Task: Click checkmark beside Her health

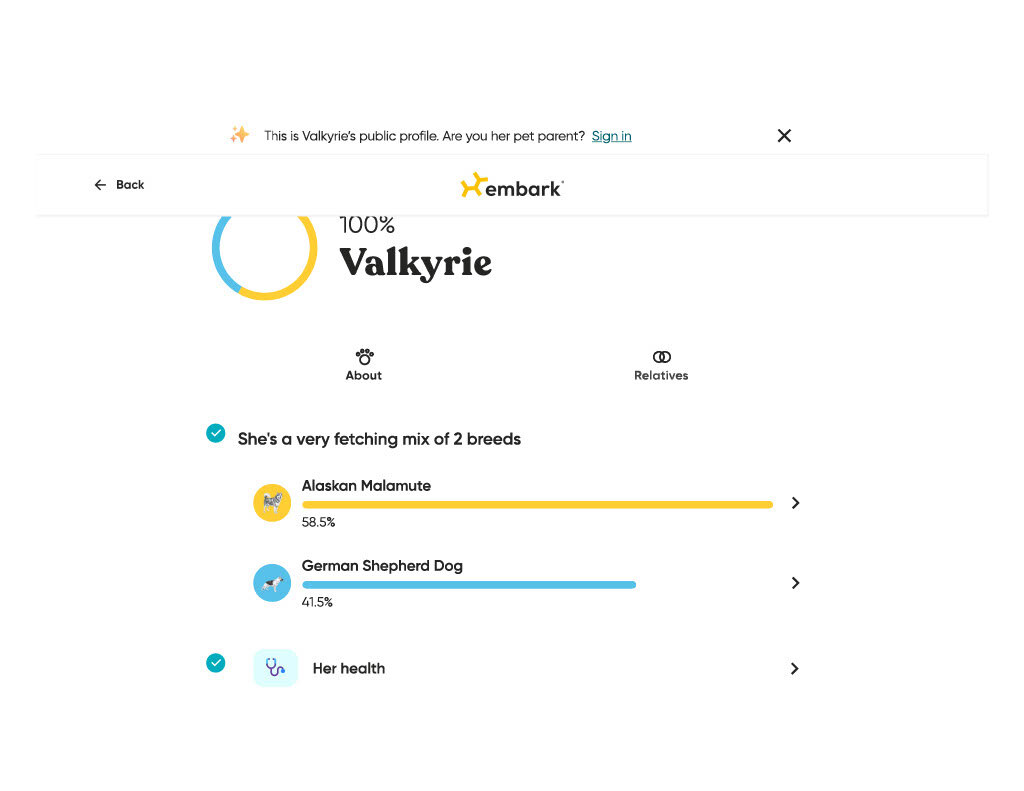Action: click(x=216, y=663)
